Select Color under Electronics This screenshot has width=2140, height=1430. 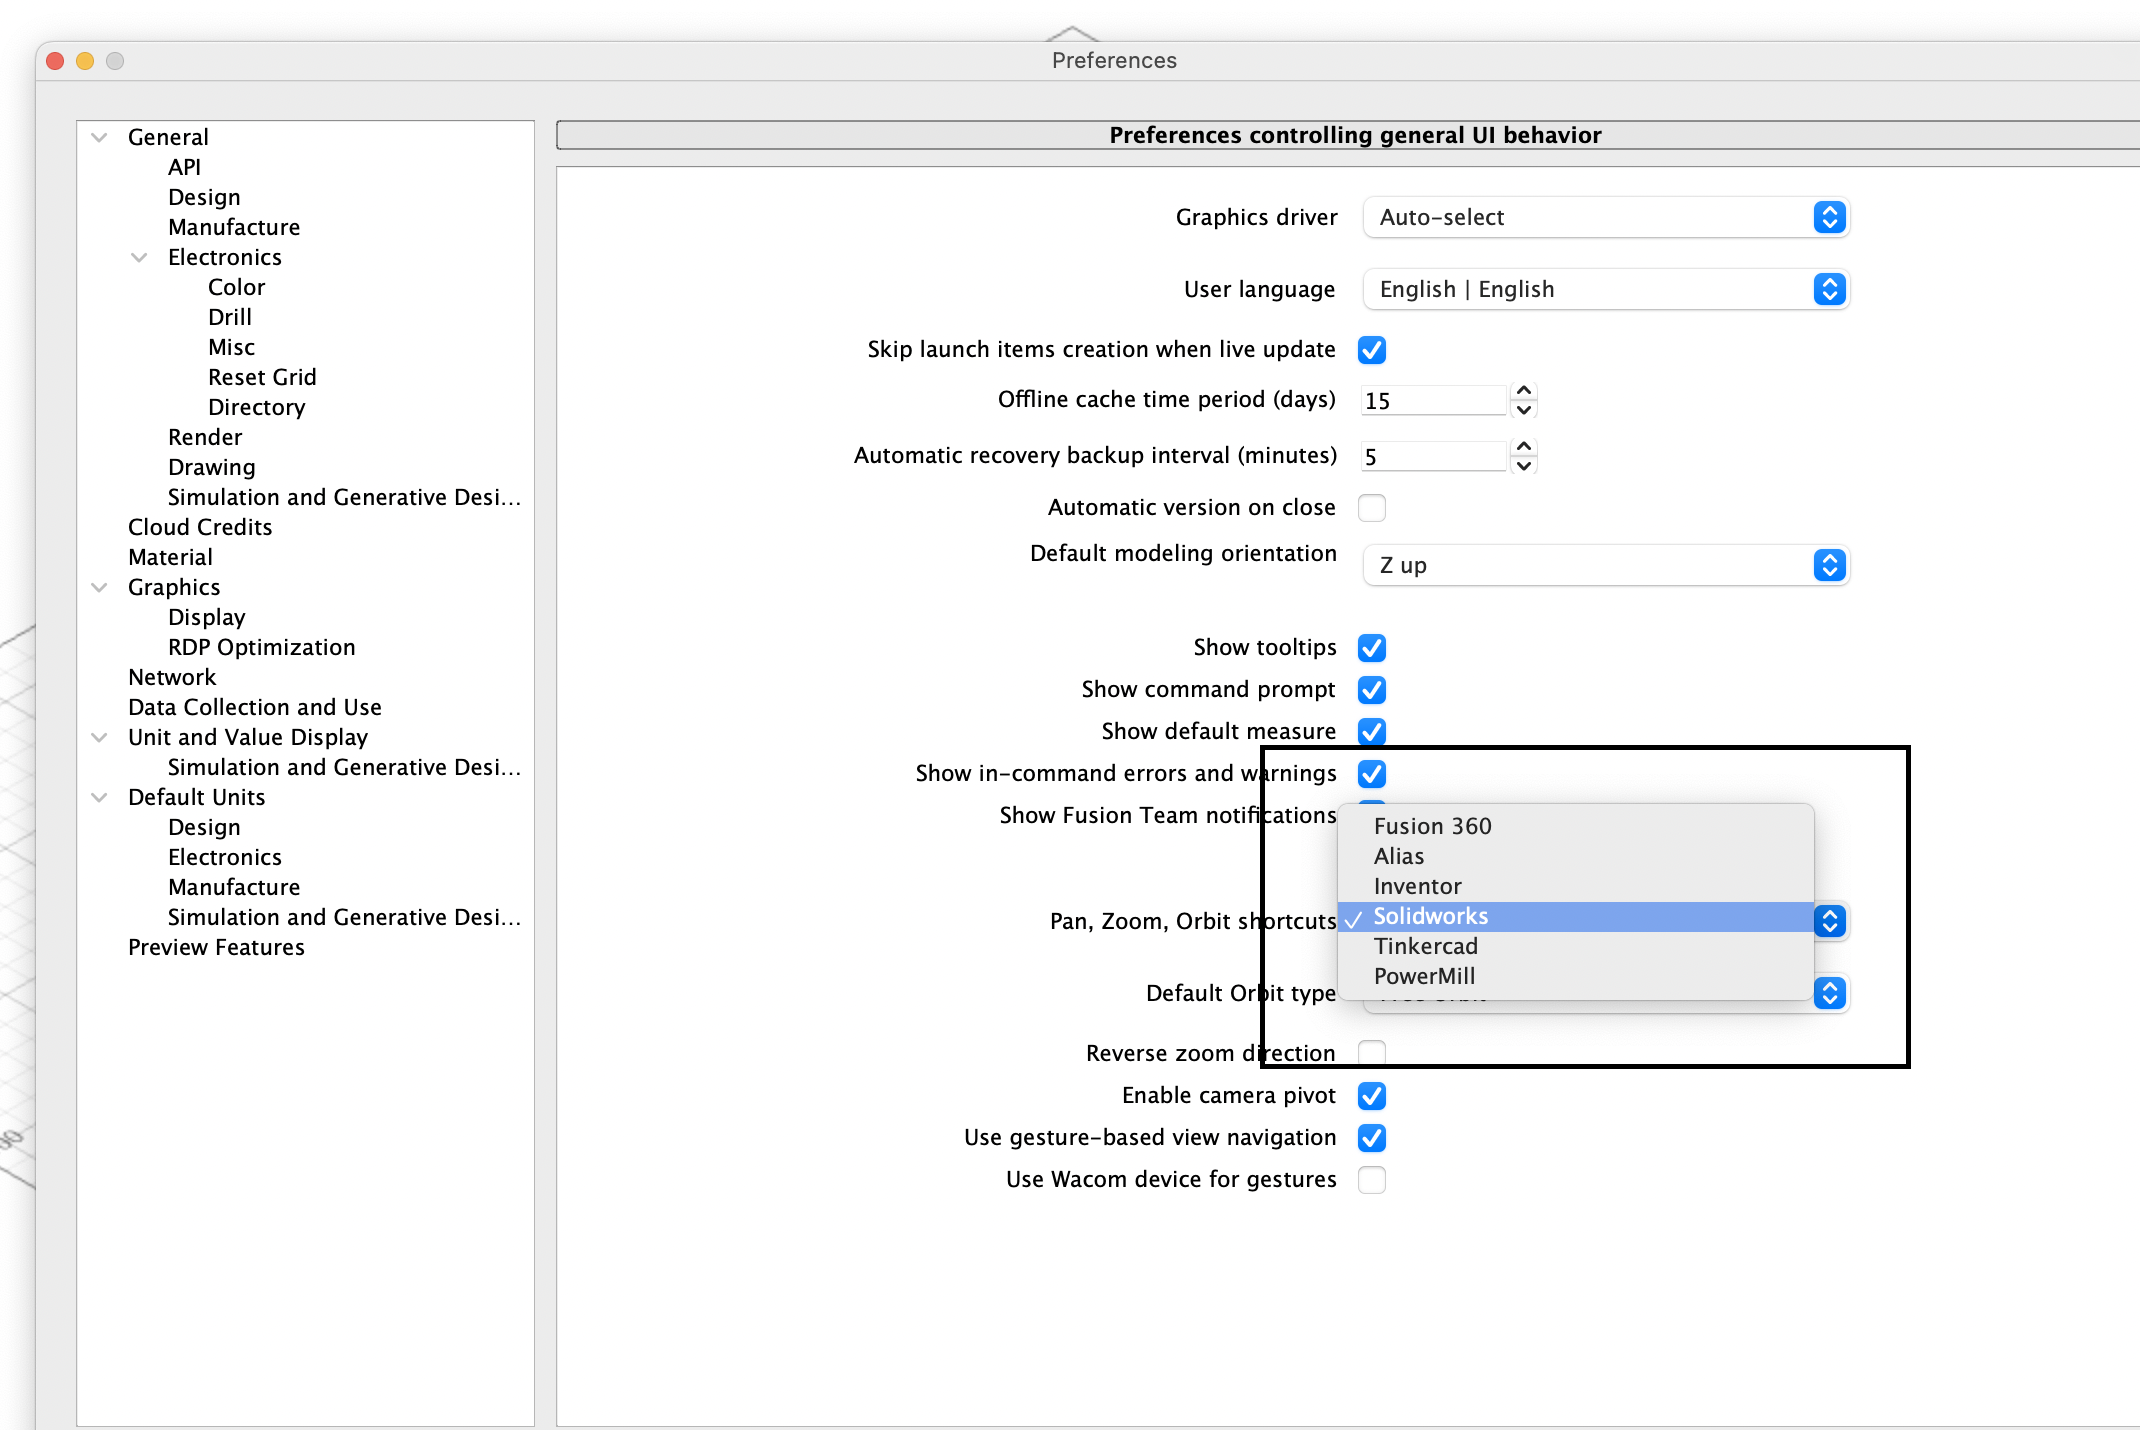[x=236, y=288]
